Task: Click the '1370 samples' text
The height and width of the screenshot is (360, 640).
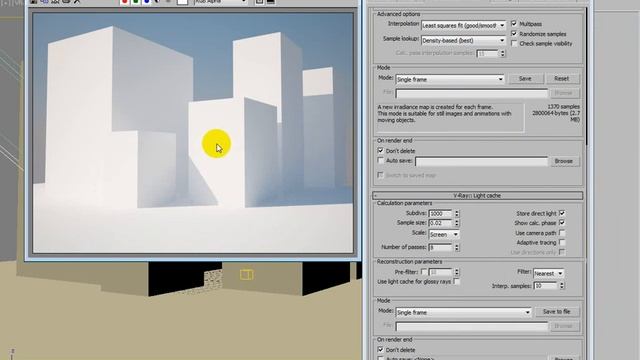Action: (x=563, y=107)
